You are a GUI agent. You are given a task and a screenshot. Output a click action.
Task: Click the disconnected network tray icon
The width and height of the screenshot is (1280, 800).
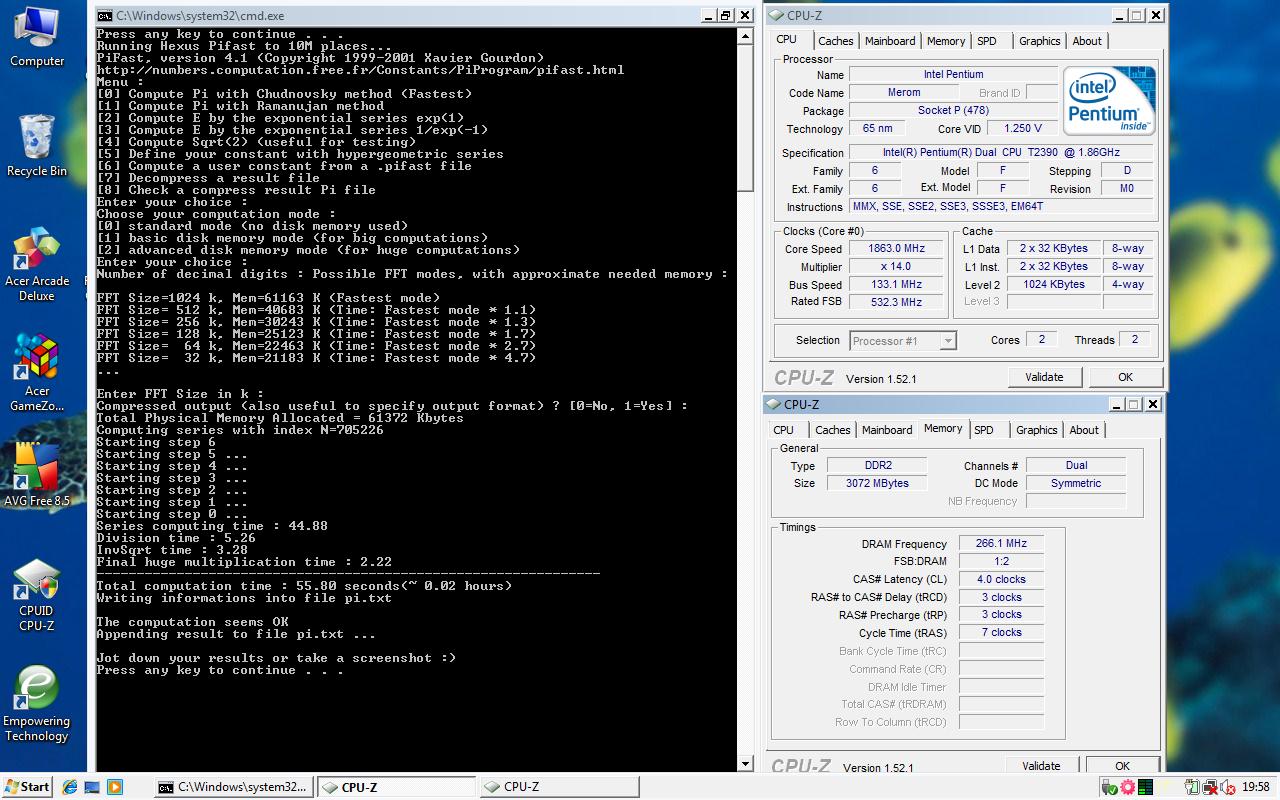tap(1209, 787)
